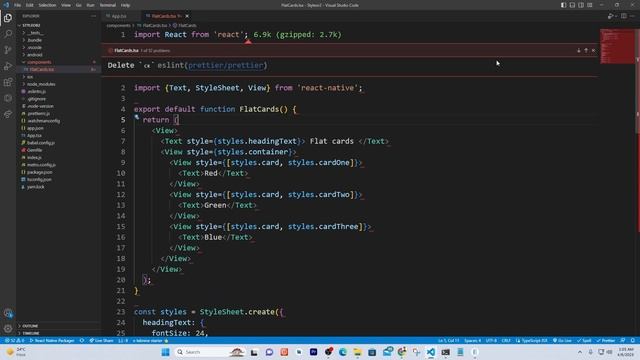This screenshot has height=360, width=640.
Task: Split the editor to the right
Action: [x=624, y=16]
